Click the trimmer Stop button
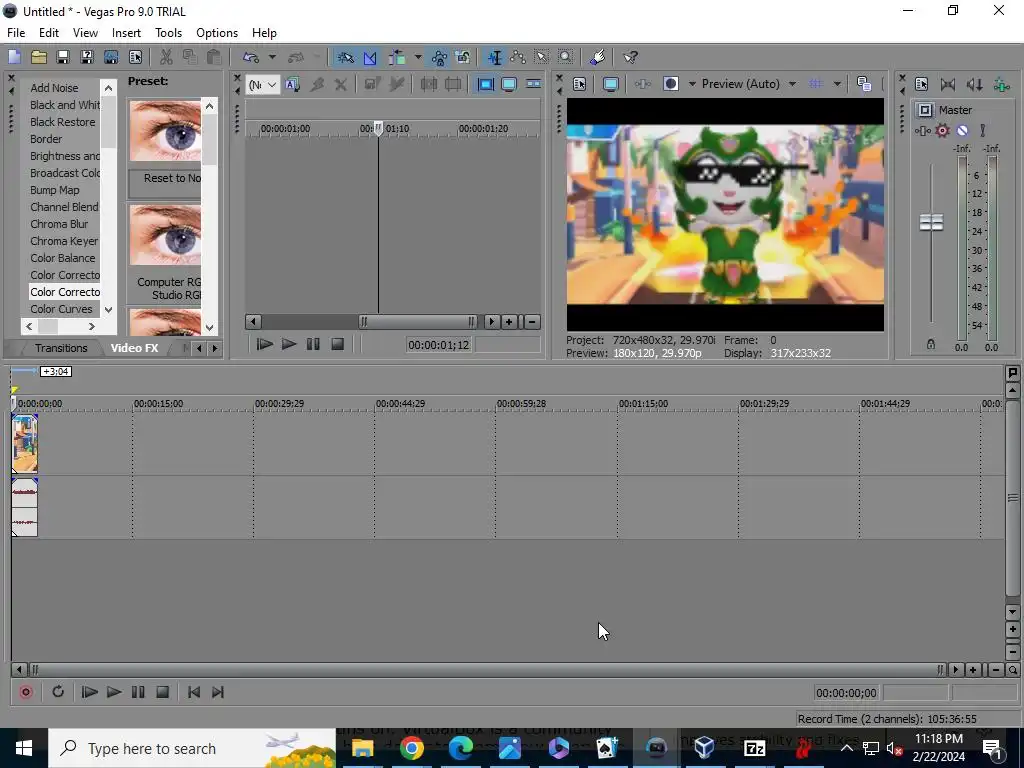This screenshot has height=768, width=1024. 337,344
